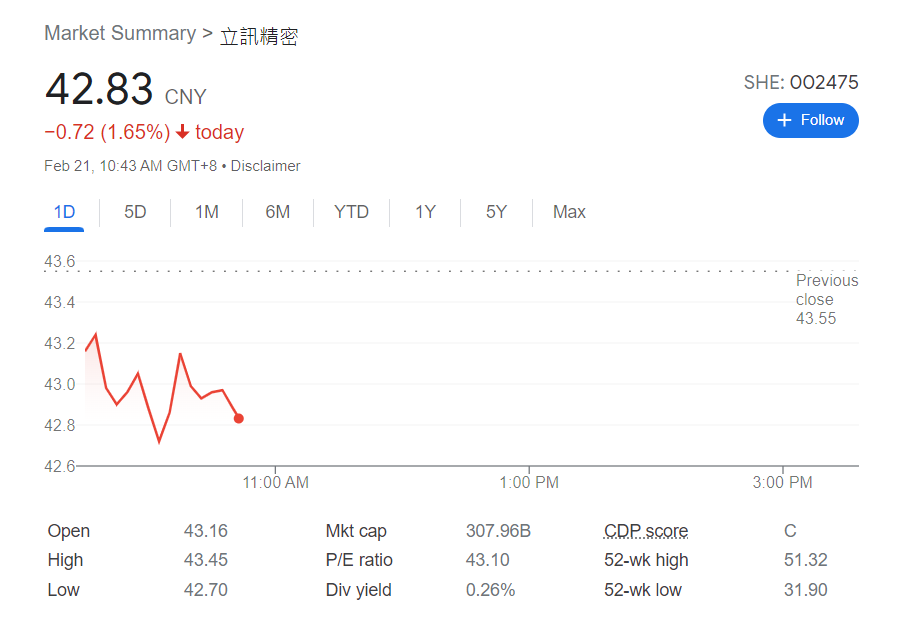Click the SHE: 002475 ticker text

800,83
